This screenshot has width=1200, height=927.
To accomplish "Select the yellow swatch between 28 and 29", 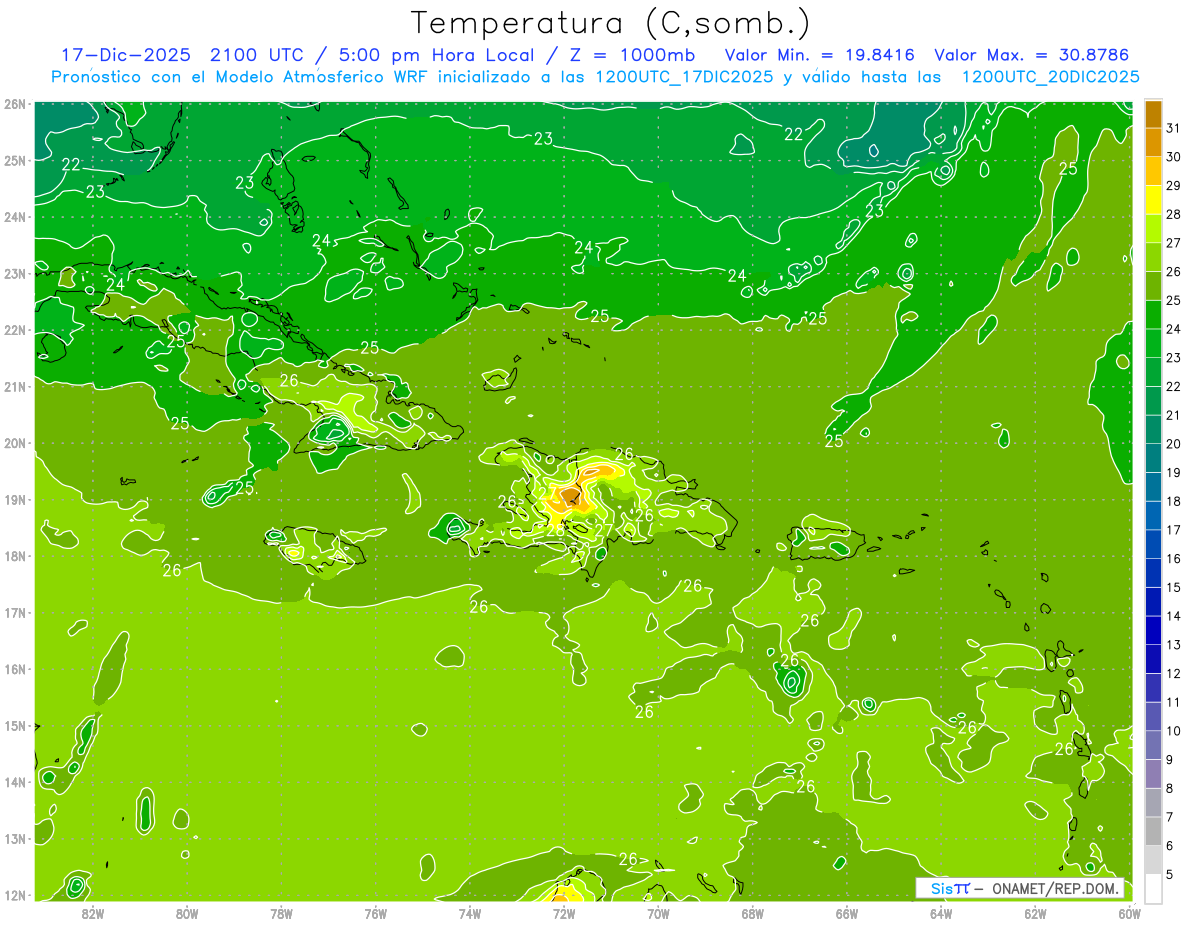I will pyautogui.click(x=1153, y=200).
